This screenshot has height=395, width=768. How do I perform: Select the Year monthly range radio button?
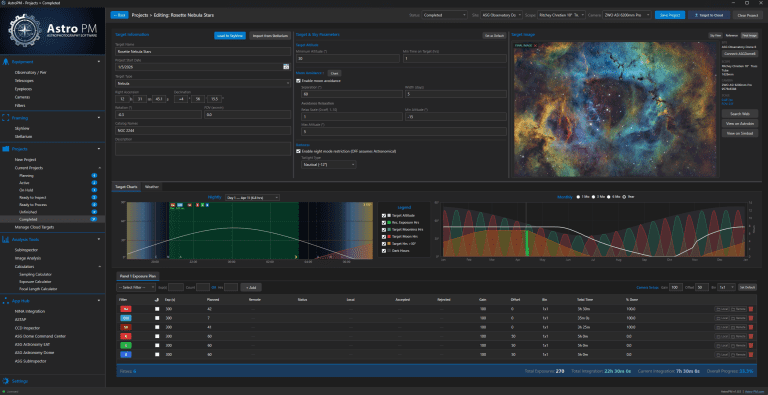coord(624,197)
